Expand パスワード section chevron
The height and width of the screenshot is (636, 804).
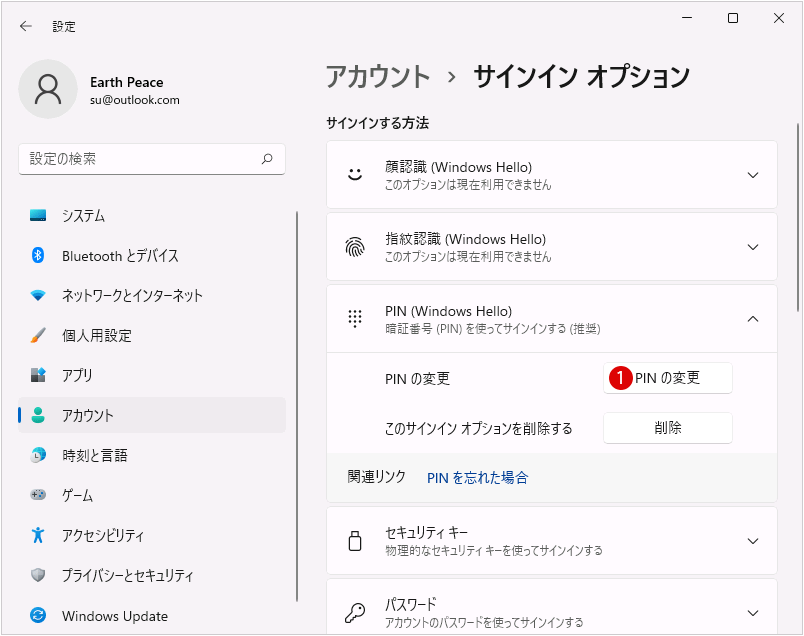coord(753,613)
